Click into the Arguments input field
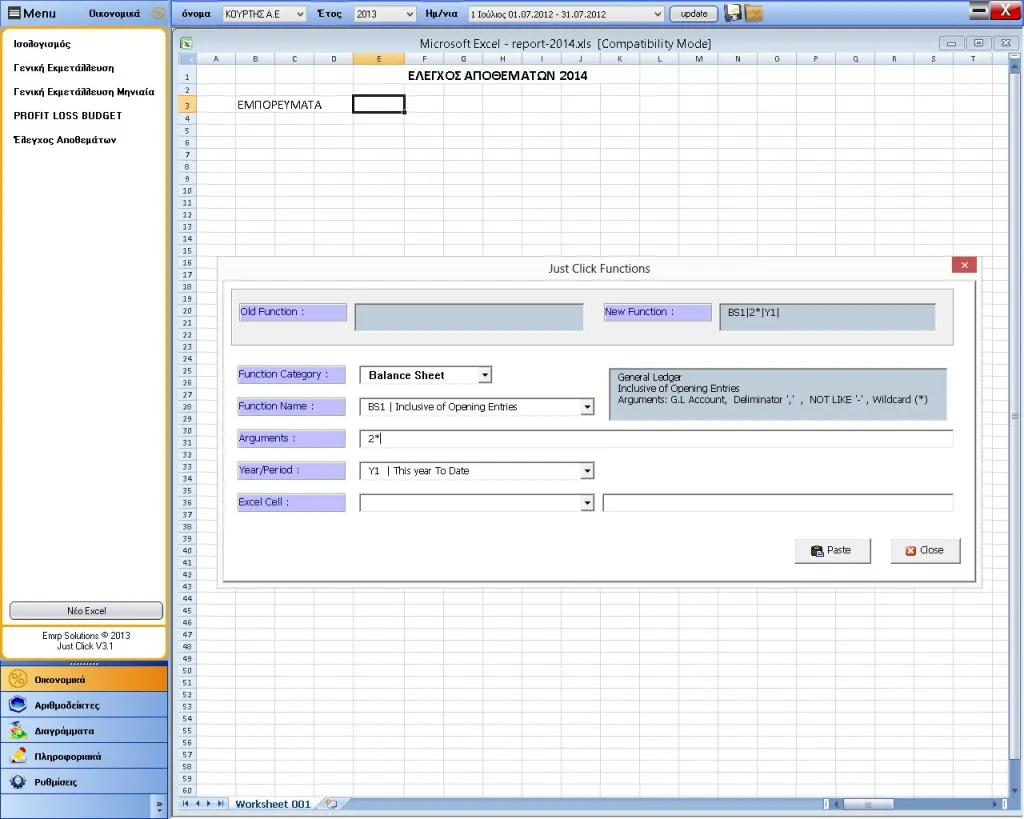This screenshot has height=819, width=1024. (656, 439)
